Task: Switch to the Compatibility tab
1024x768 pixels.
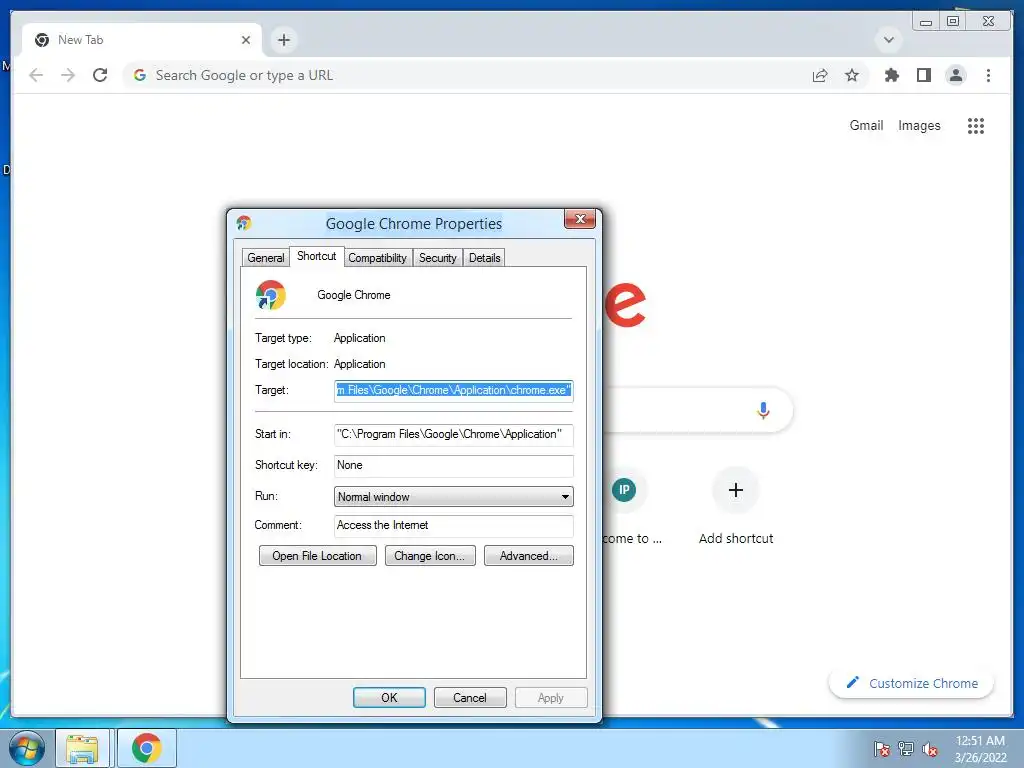Action: [x=377, y=258]
